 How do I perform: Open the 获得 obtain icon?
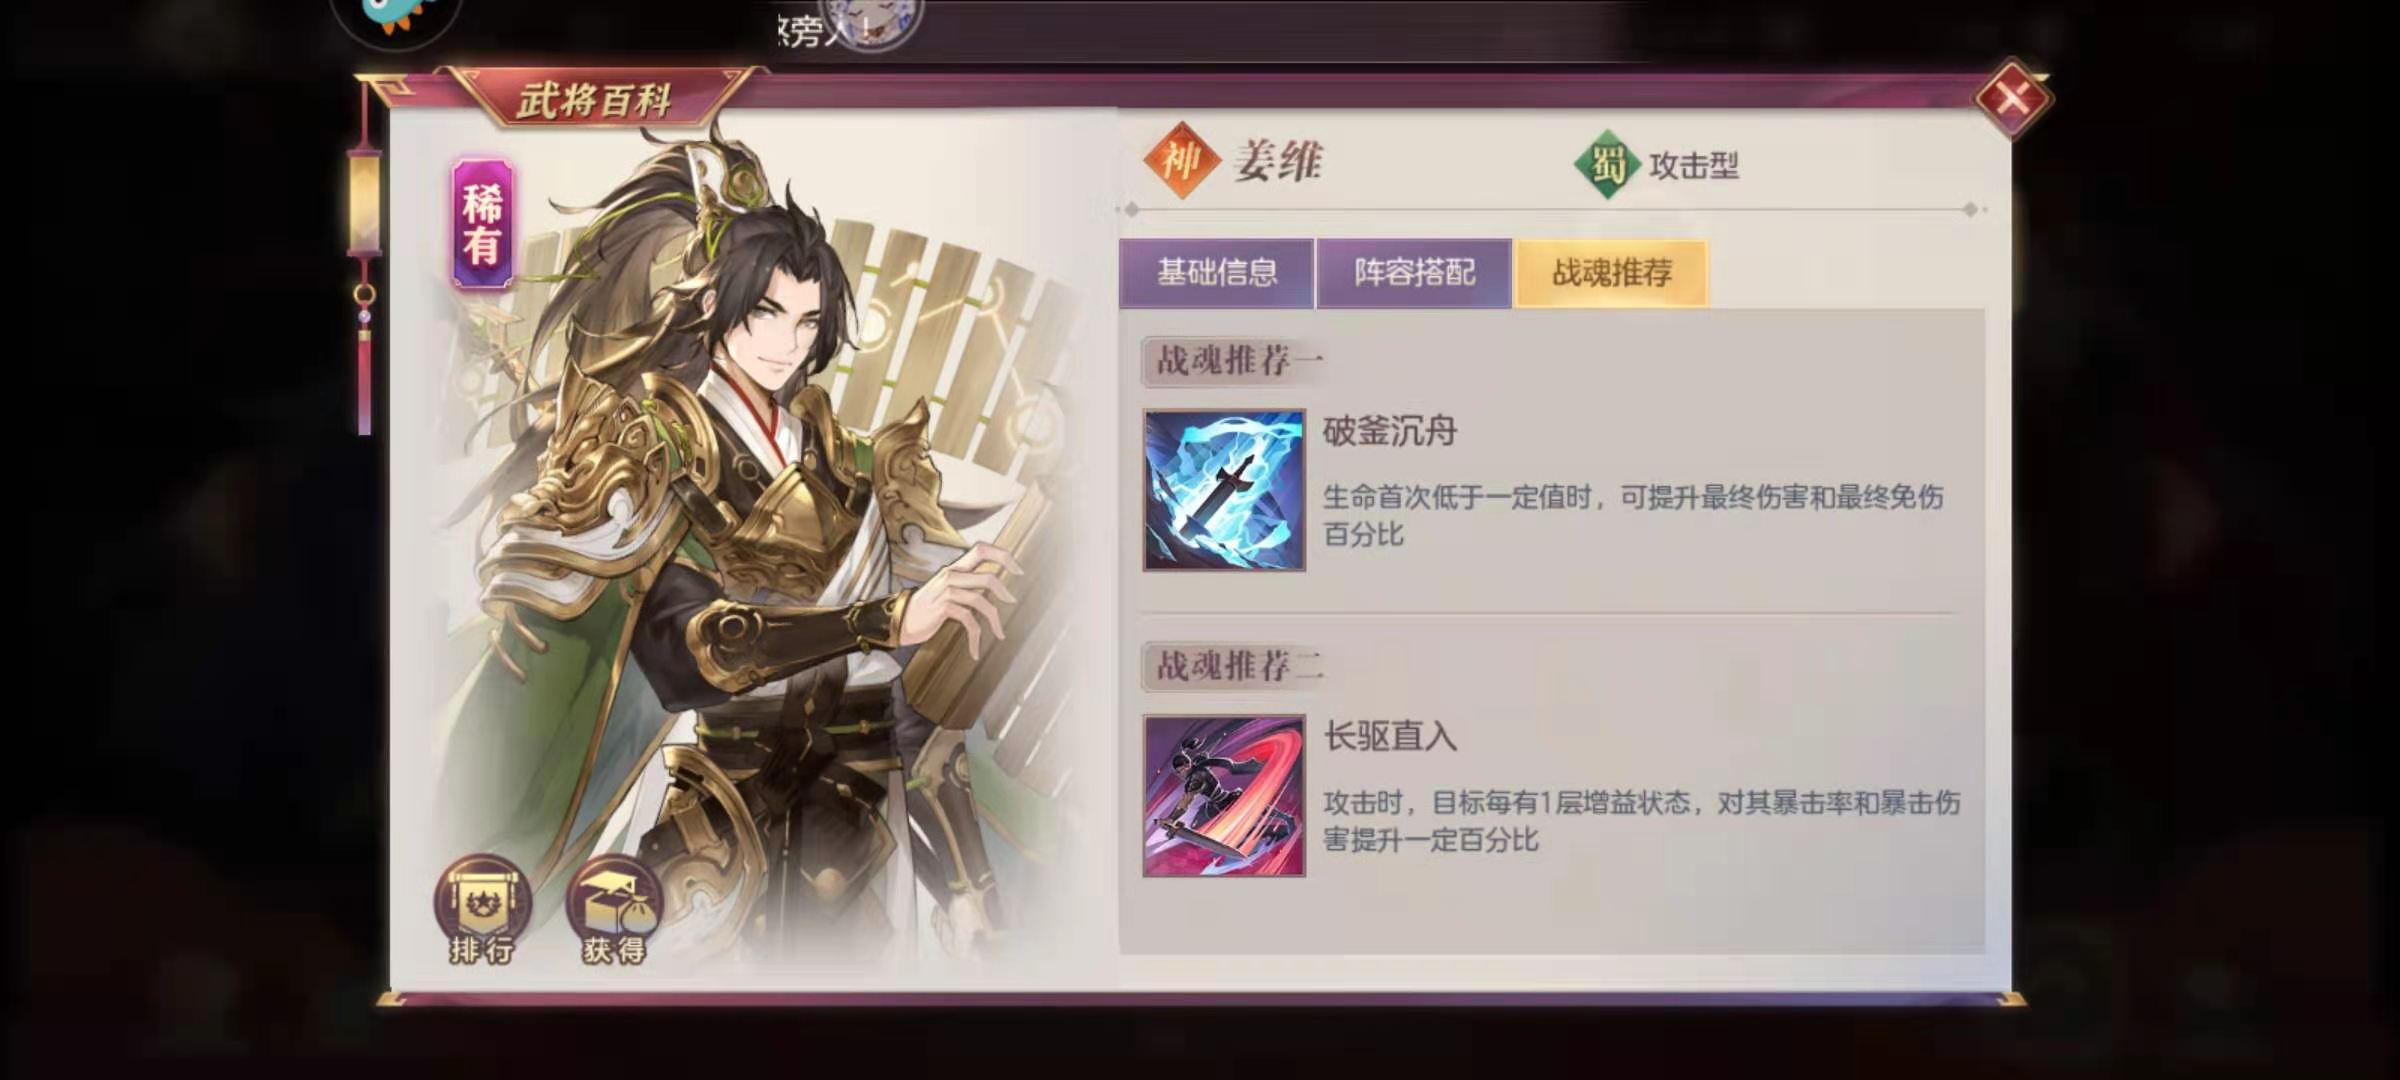click(614, 910)
